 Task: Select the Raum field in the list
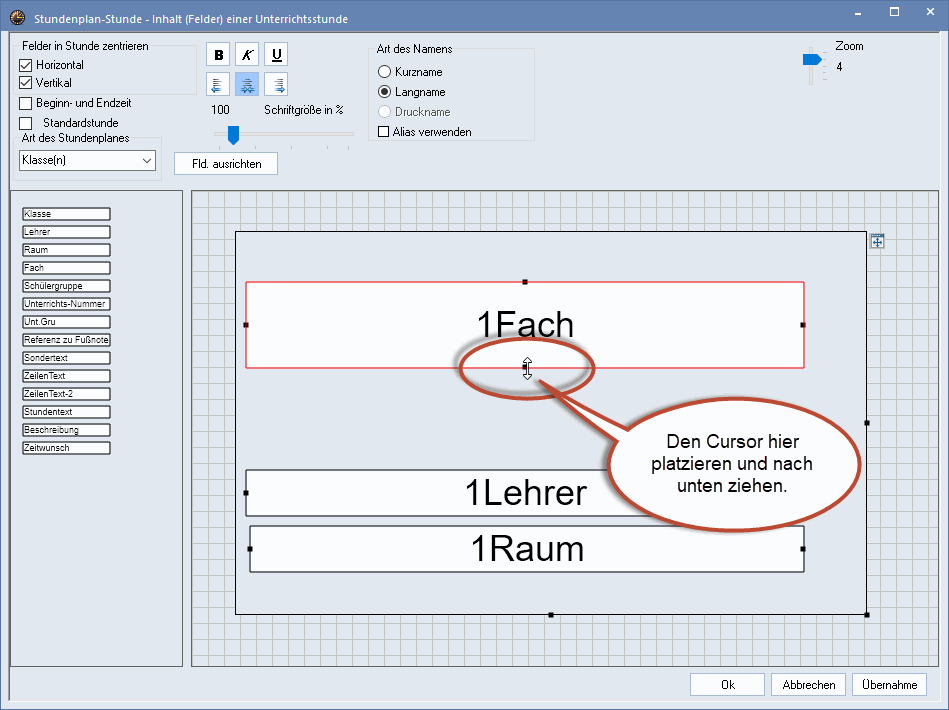point(67,250)
